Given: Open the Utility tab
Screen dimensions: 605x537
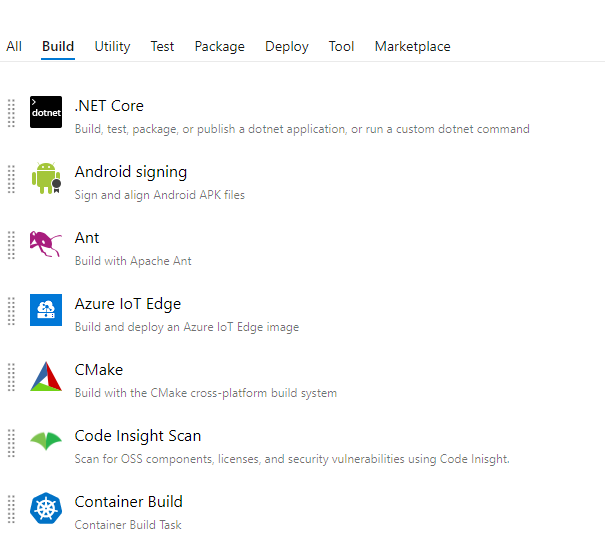Looking at the screenshot, I should pos(112,46).
